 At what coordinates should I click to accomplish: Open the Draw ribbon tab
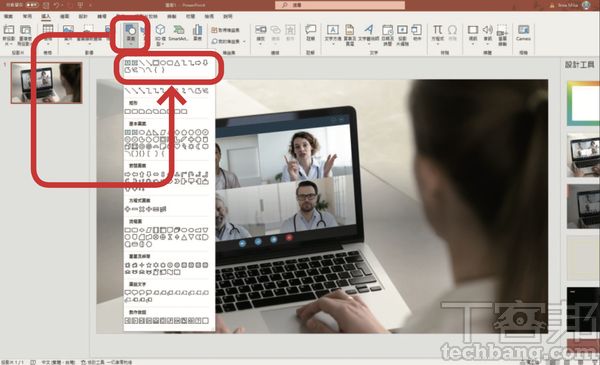[64, 16]
